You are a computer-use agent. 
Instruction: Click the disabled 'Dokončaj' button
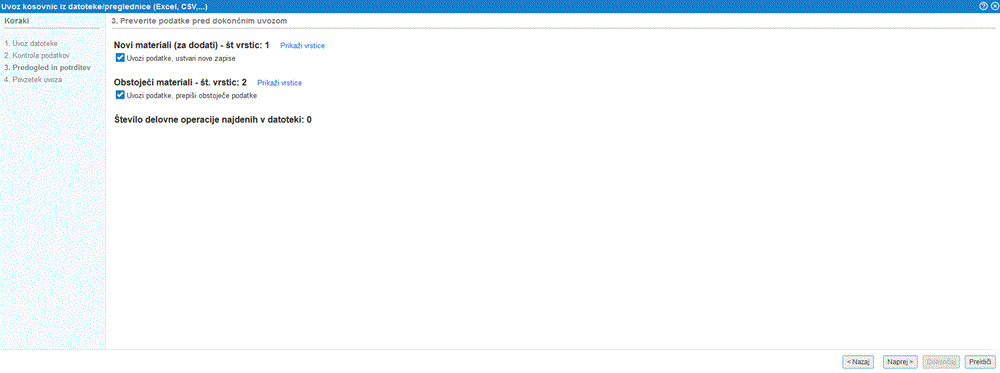[x=941, y=362]
